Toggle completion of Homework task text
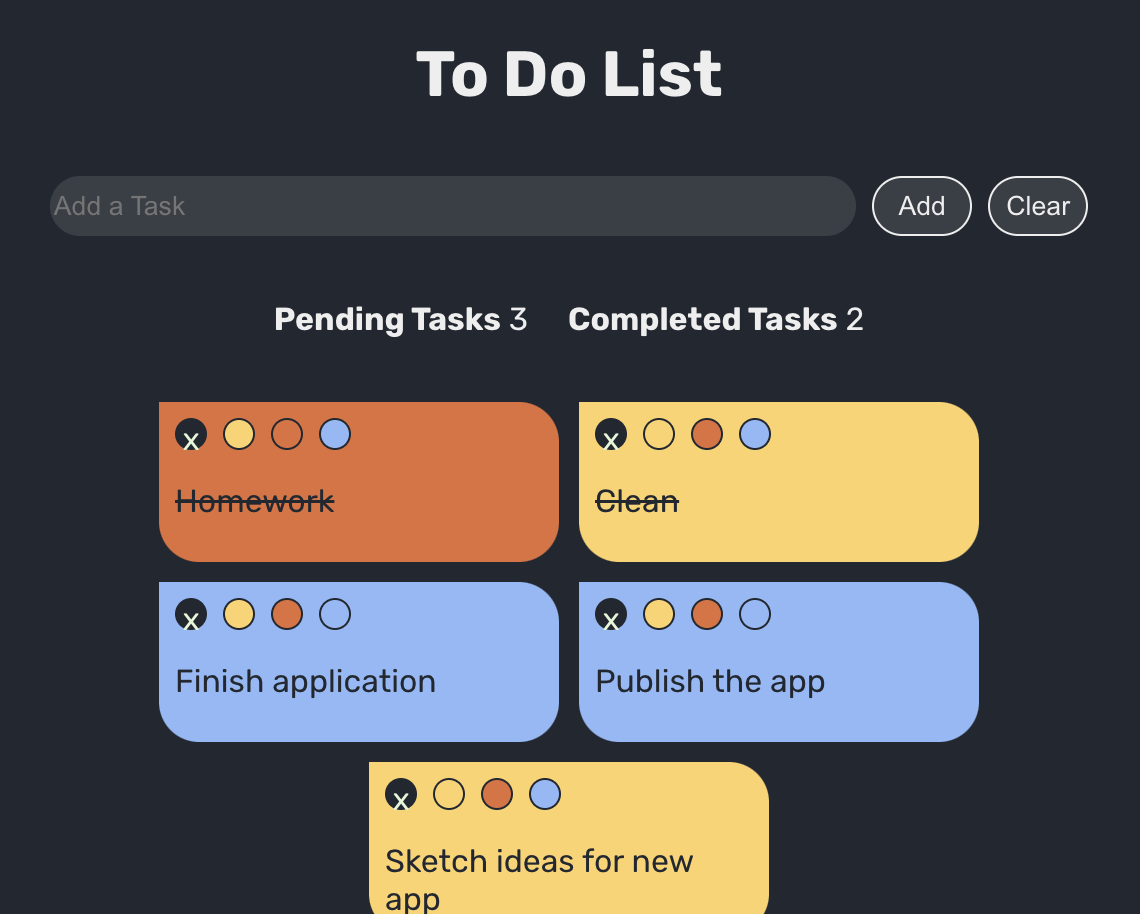Viewport: 1140px width, 914px height. pyautogui.click(x=254, y=501)
